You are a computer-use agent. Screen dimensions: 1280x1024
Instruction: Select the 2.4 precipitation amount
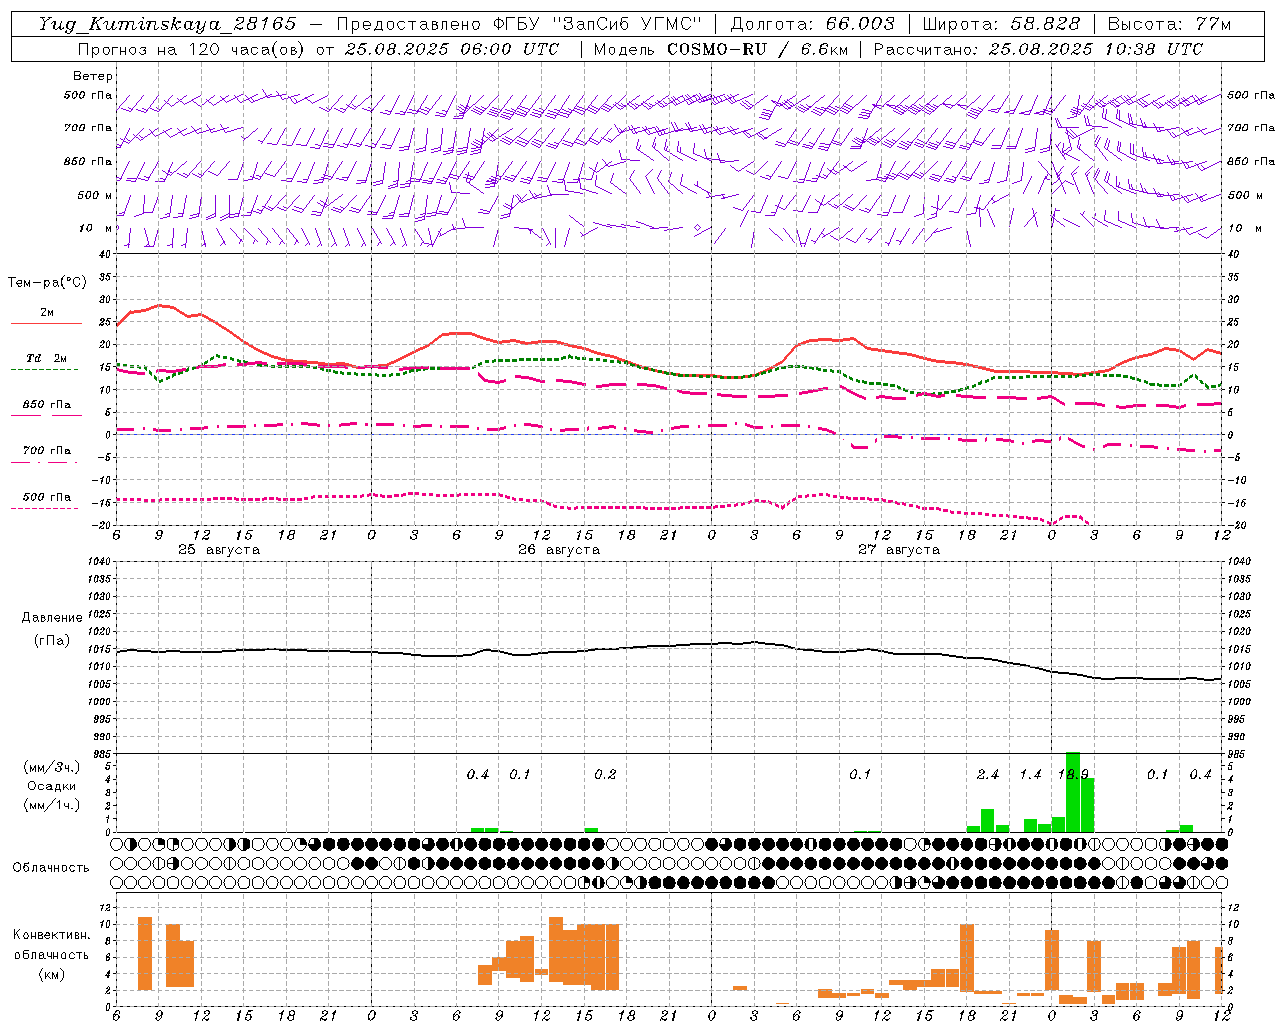[988, 775]
